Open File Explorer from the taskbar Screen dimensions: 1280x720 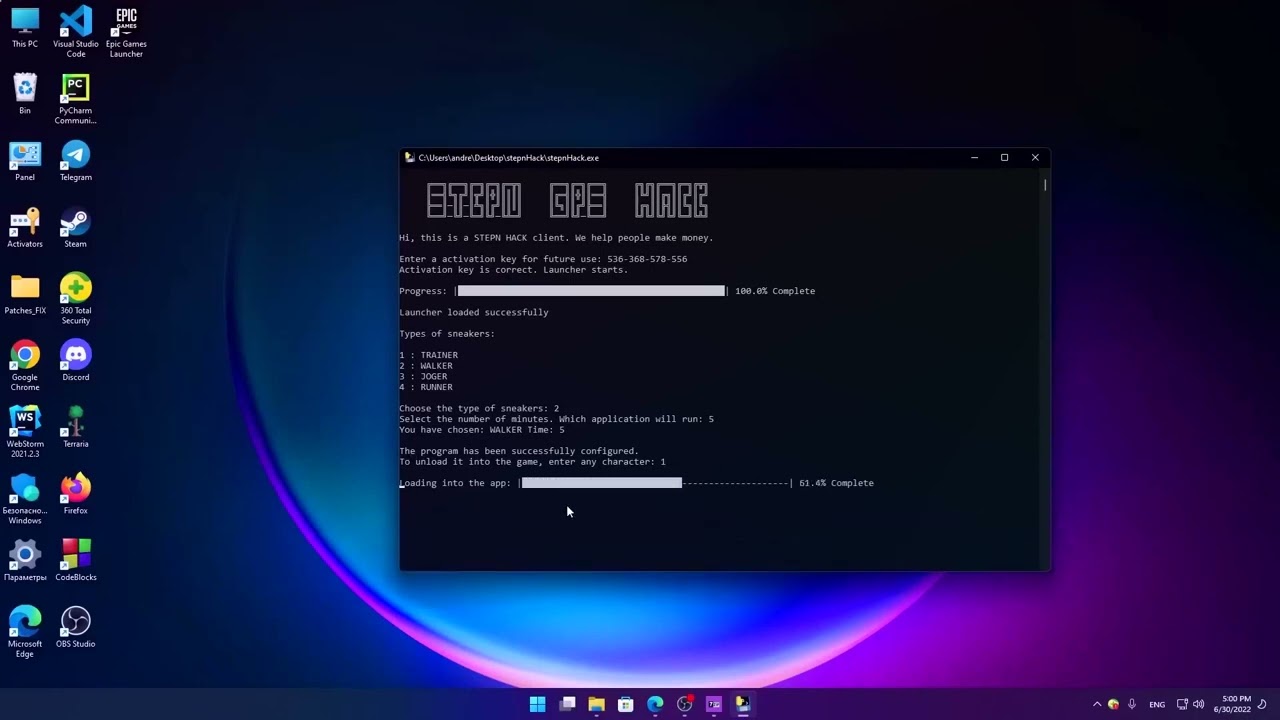point(596,704)
